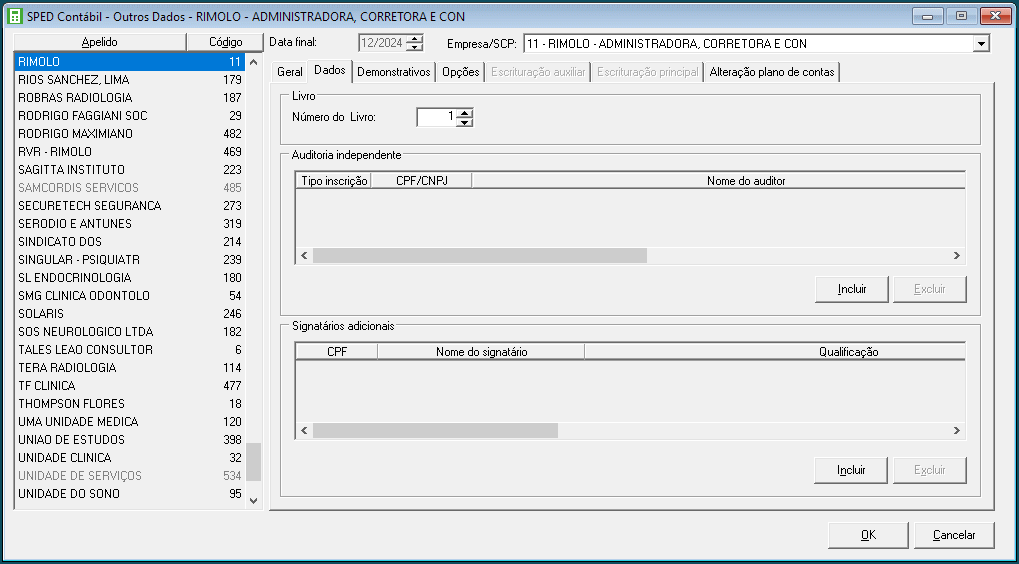Click Incluir in Signatários adicionais
This screenshot has width=1019, height=564.
tap(851, 470)
